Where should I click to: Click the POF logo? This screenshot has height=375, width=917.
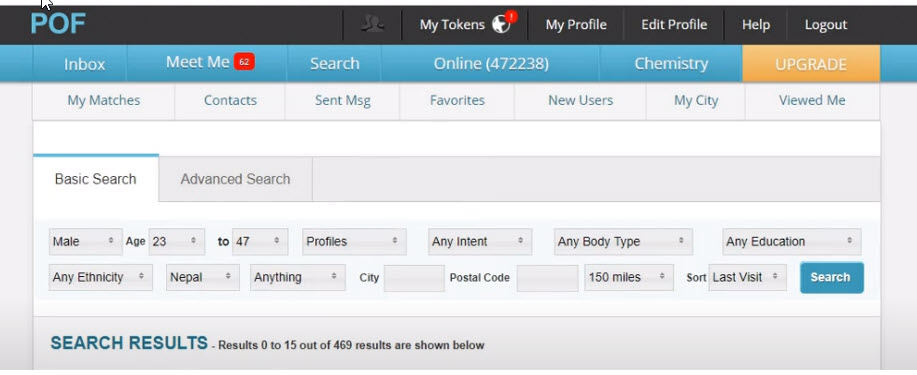(57, 24)
